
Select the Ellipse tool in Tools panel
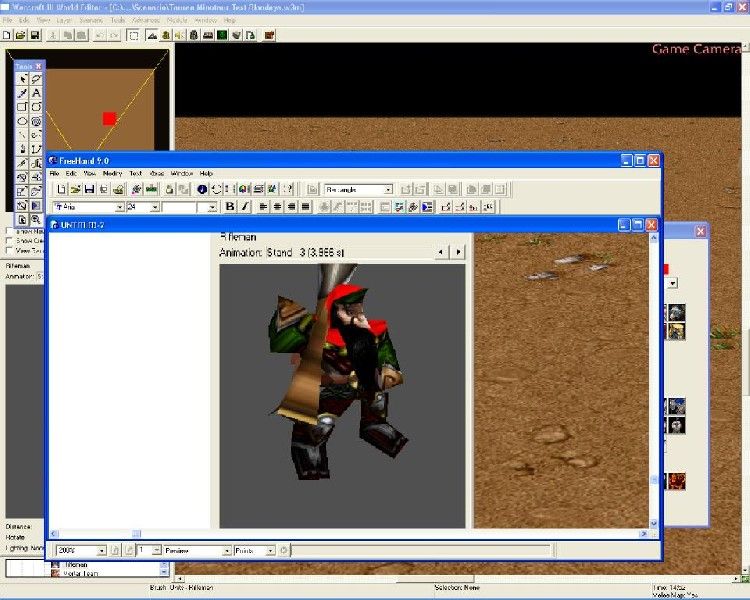[22, 121]
